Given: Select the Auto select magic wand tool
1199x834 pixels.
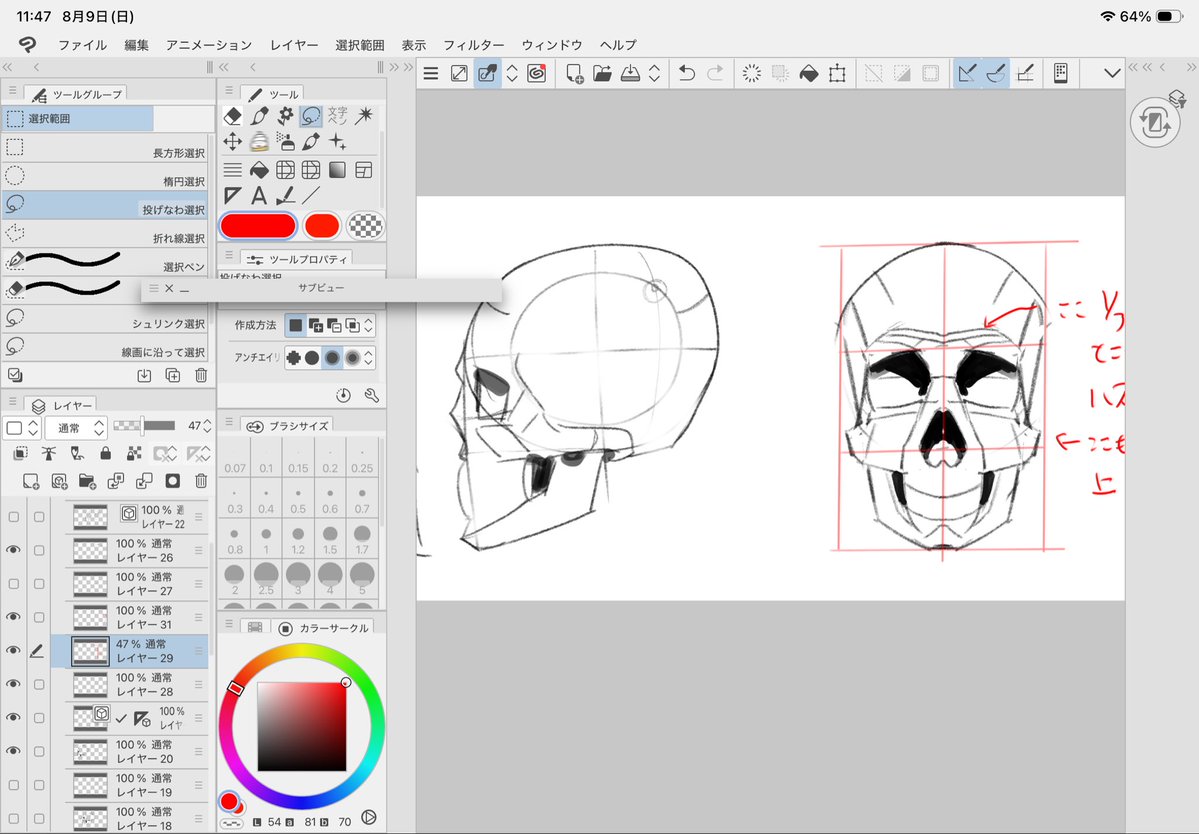Looking at the screenshot, I should click(363, 115).
